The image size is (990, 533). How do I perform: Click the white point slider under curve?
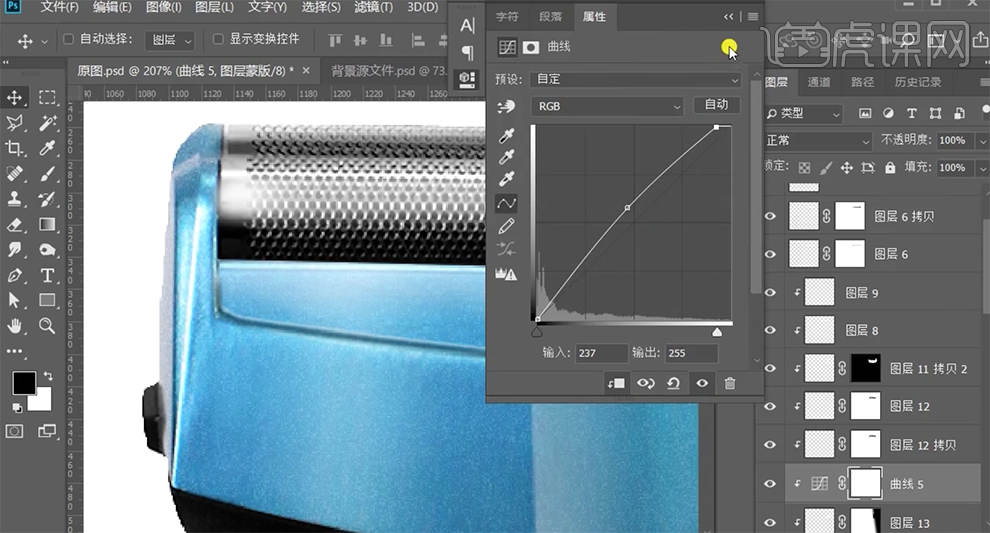pyautogui.click(x=717, y=332)
